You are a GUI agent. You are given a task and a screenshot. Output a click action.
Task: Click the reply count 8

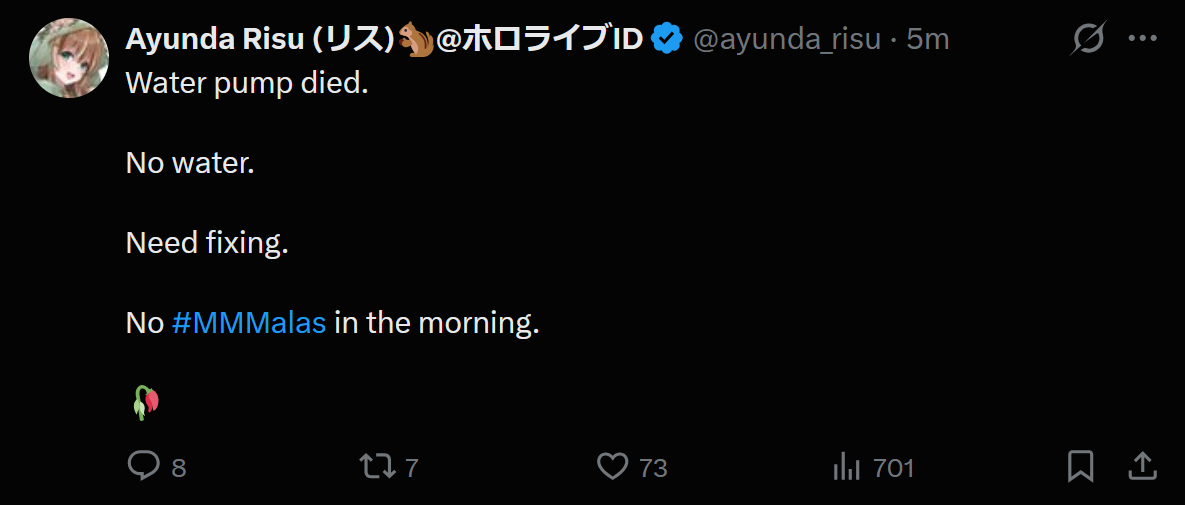coord(178,468)
